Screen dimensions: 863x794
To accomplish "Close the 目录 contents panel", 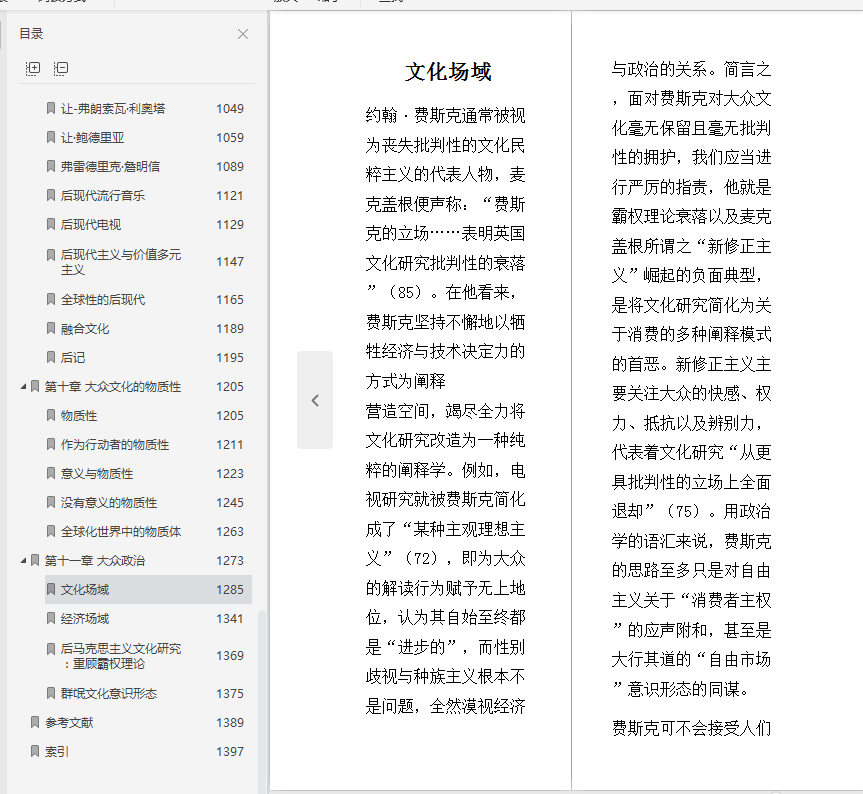I will pos(243,34).
